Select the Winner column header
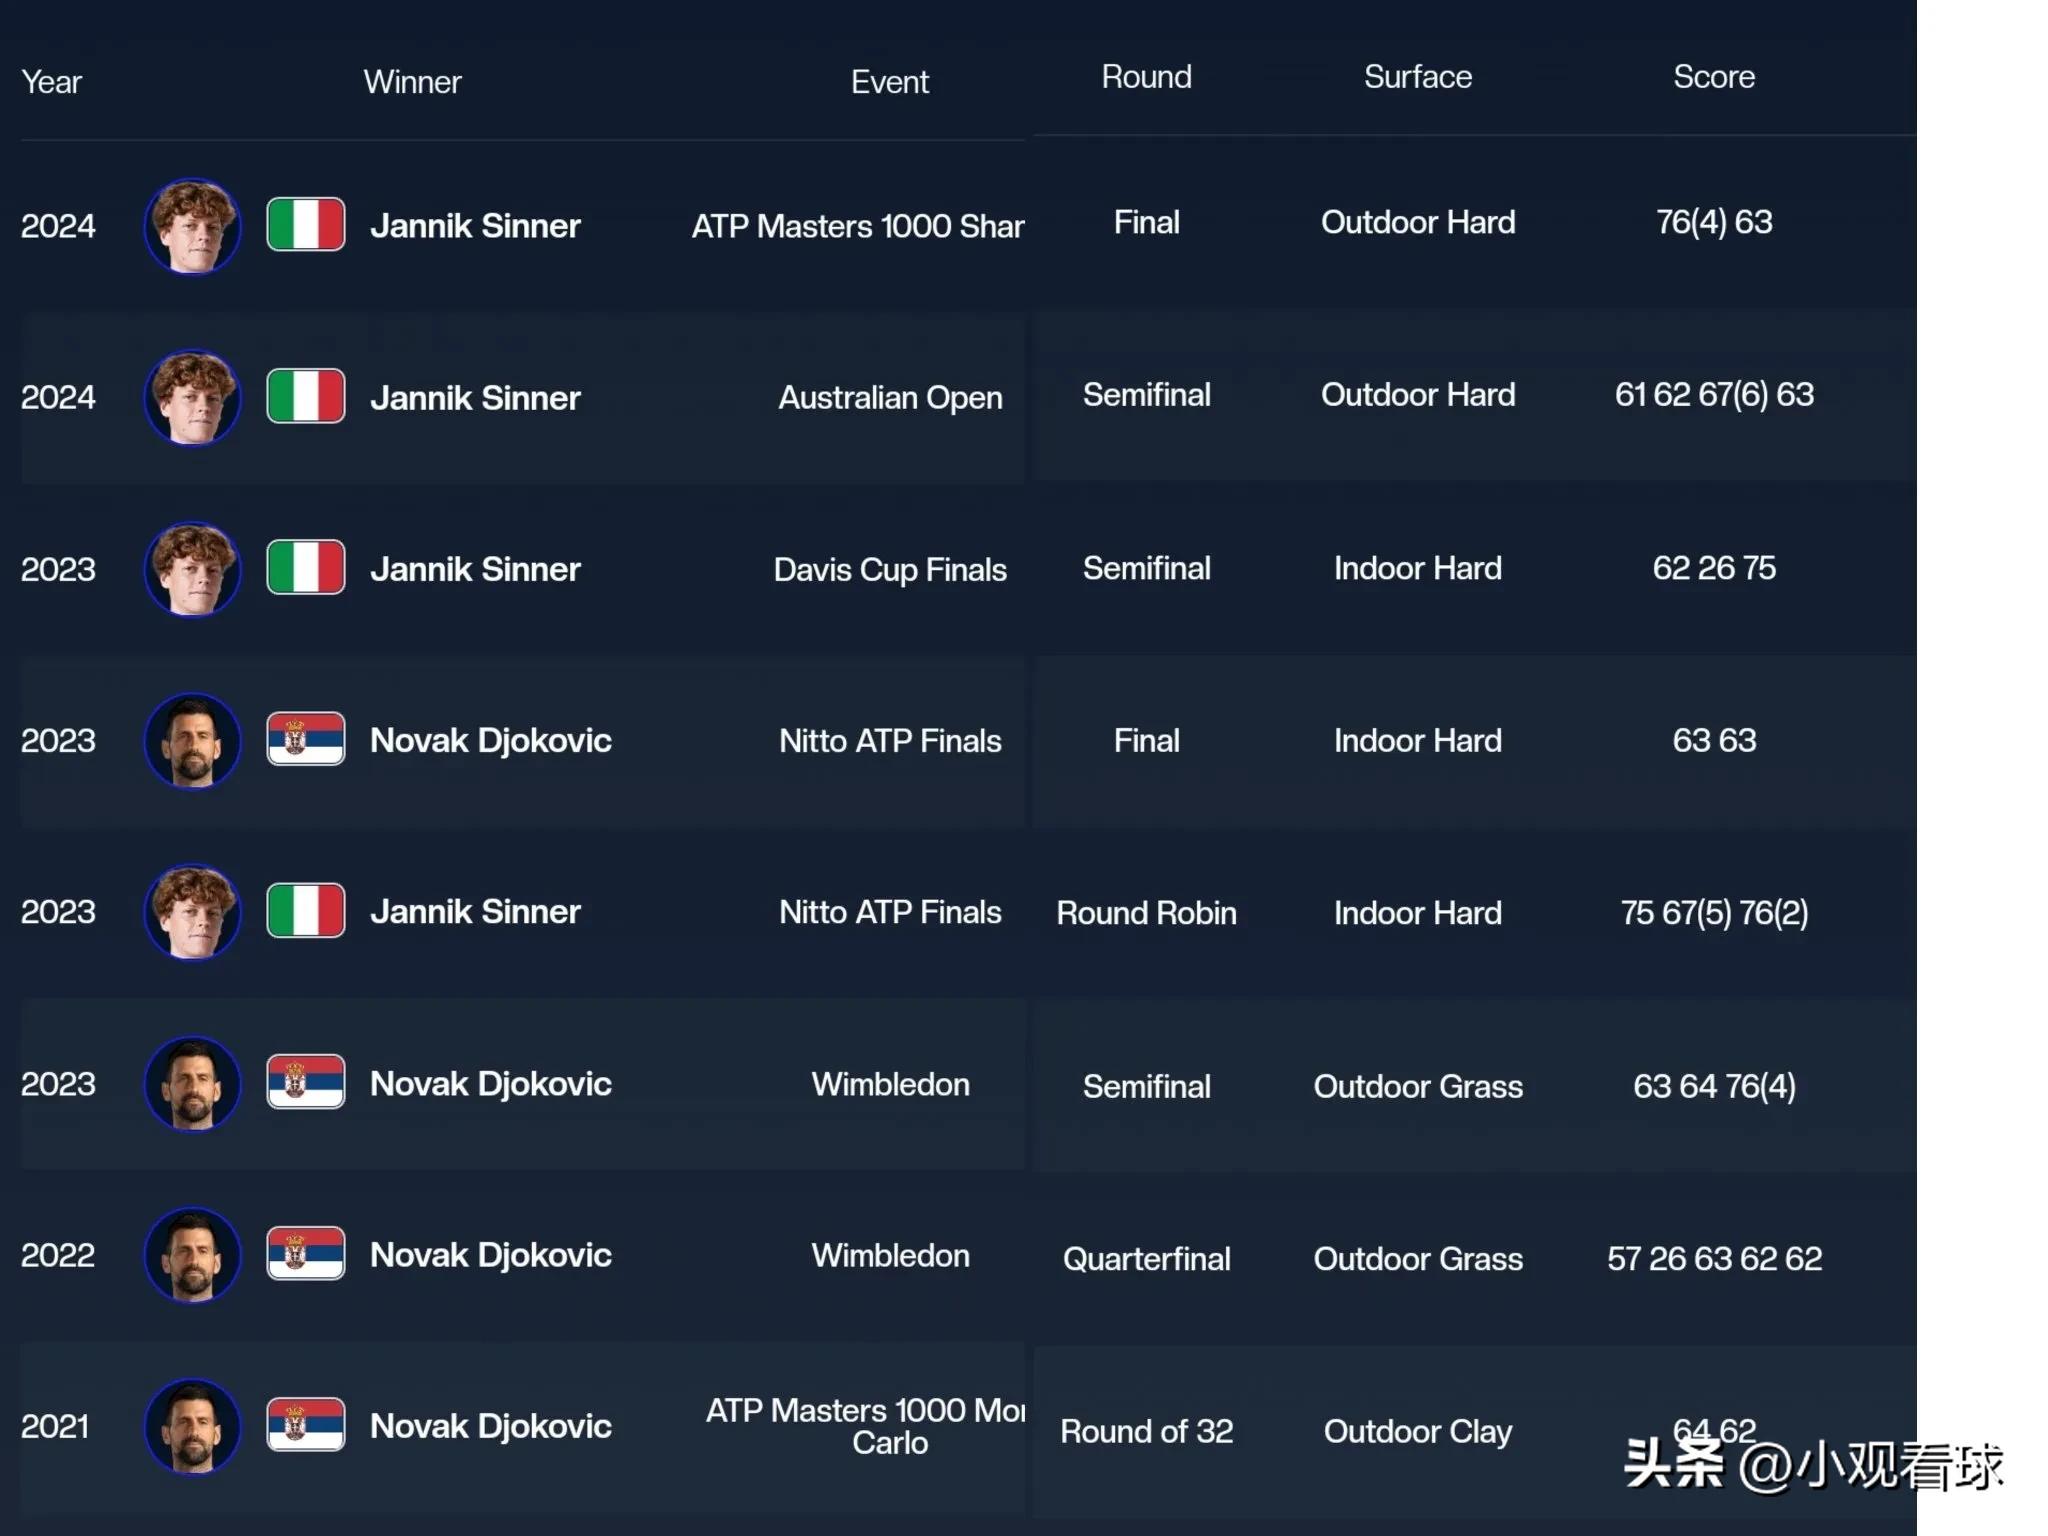The width and height of the screenshot is (2048, 1536). (x=412, y=82)
